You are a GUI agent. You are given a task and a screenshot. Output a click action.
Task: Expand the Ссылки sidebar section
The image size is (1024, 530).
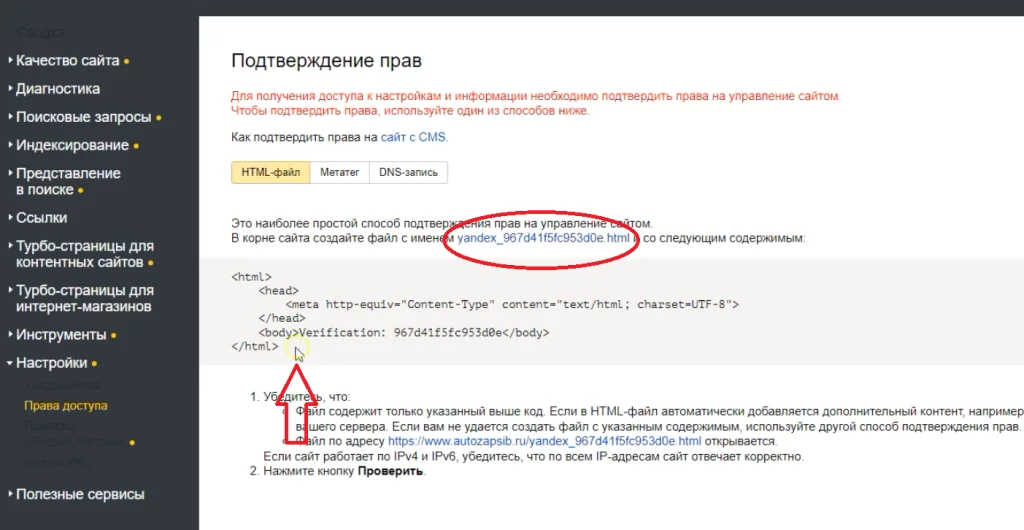pyautogui.click(x=38, y=218)
